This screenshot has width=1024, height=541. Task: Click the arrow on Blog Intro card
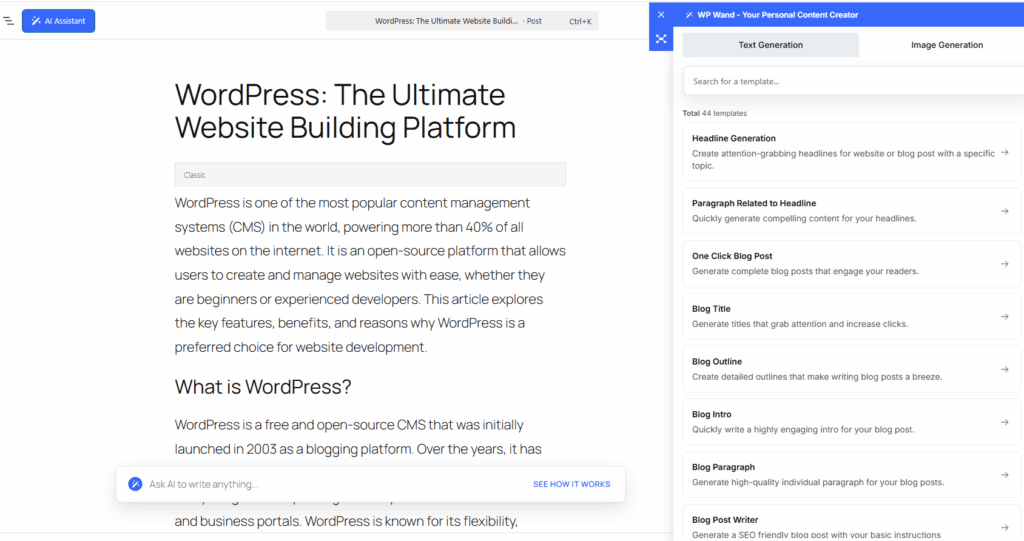(1005, 422)
